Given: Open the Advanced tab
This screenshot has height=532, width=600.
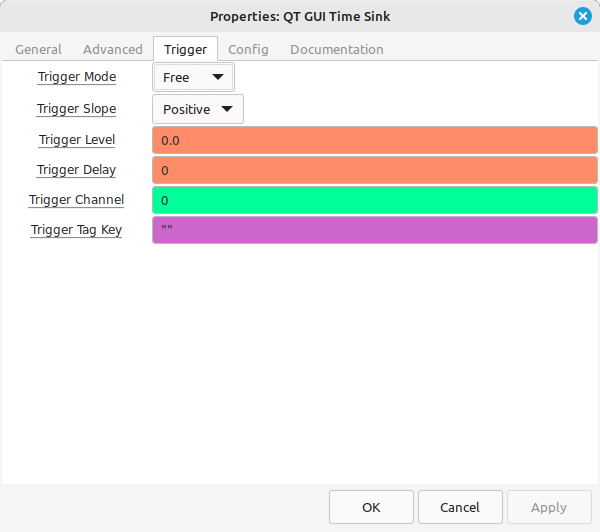Looking at the screenshot, I should tap(113, 49).
